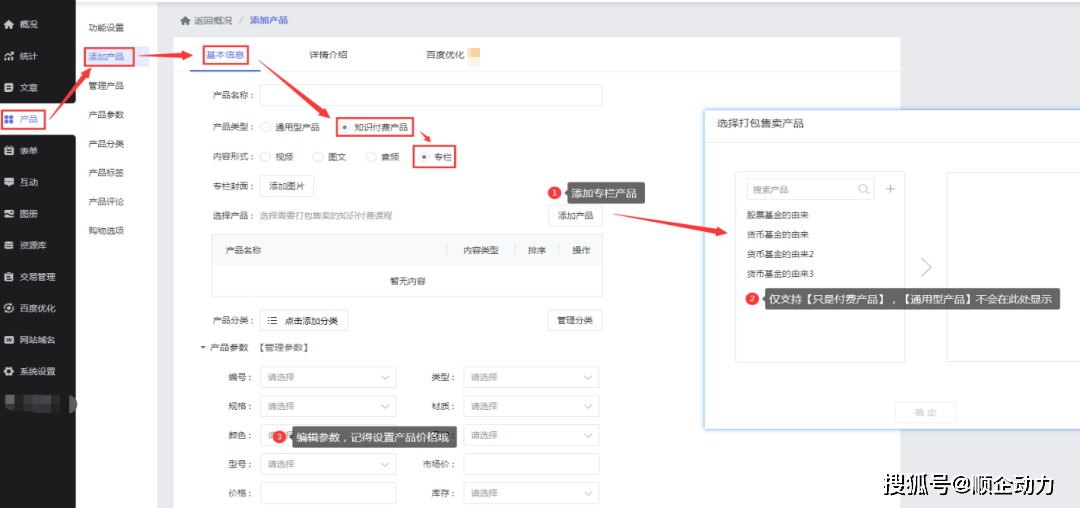Viewport: 1080px width, 508px height.
Task: Click 排序 column header
Action: pos(537,251)
